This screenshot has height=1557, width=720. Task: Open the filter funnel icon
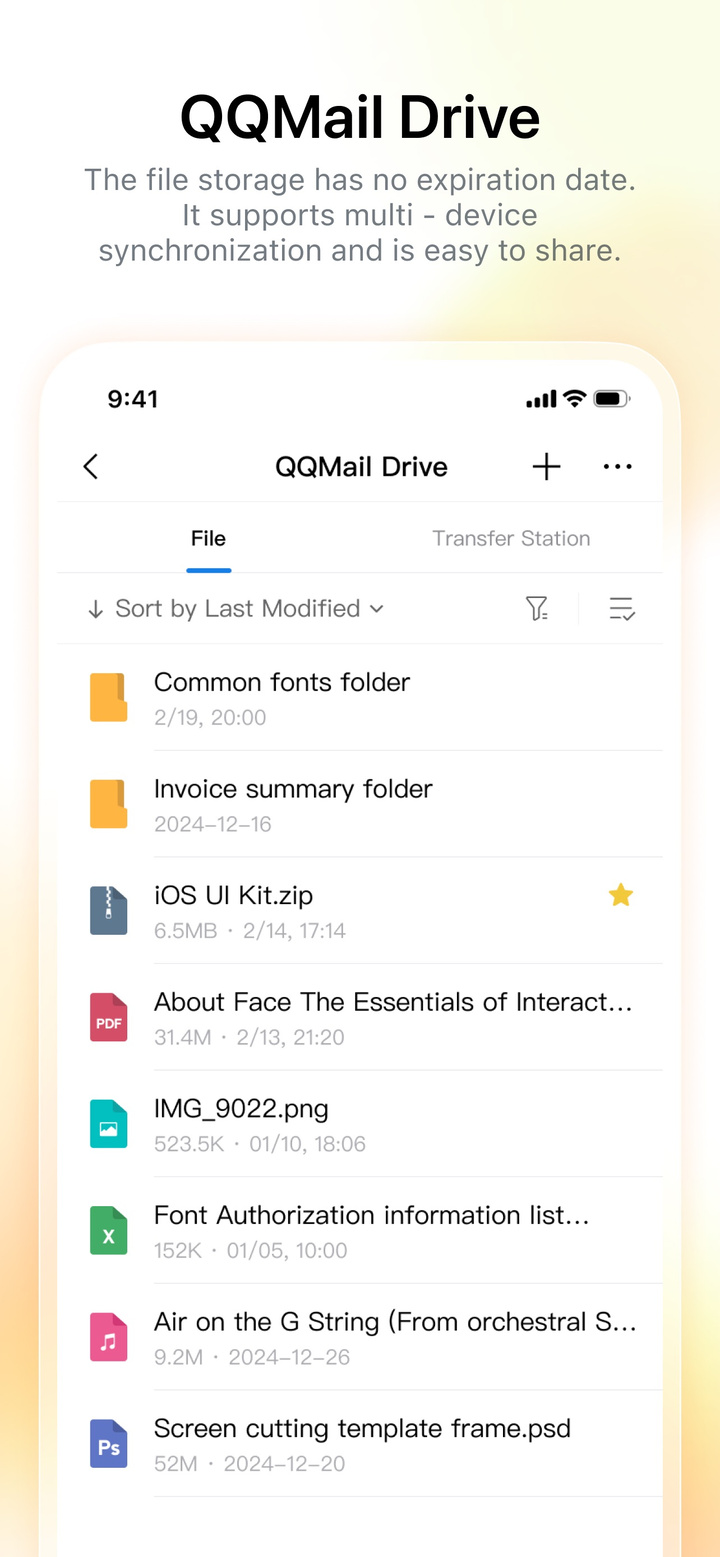(x=537, y=608)
